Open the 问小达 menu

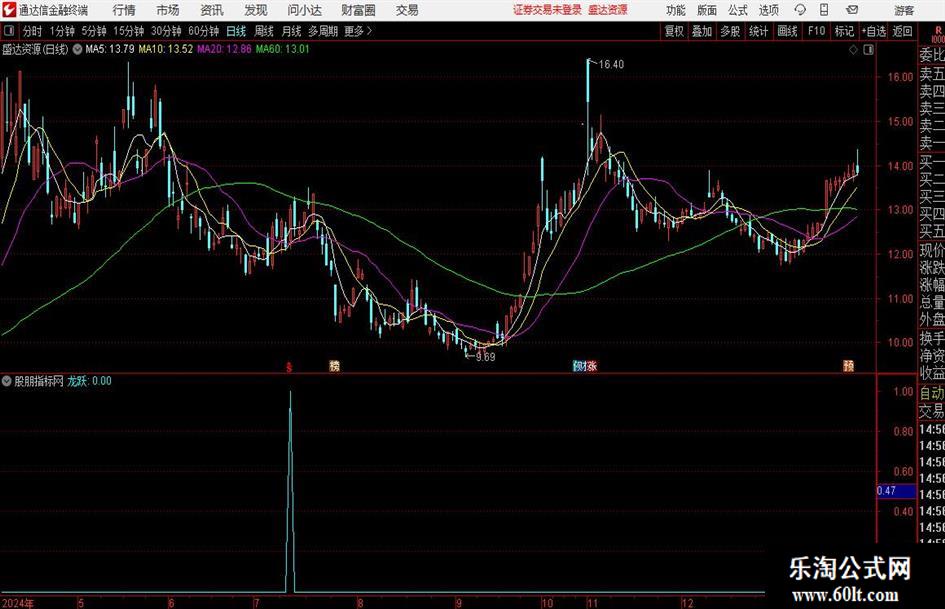tap(304, 10)
